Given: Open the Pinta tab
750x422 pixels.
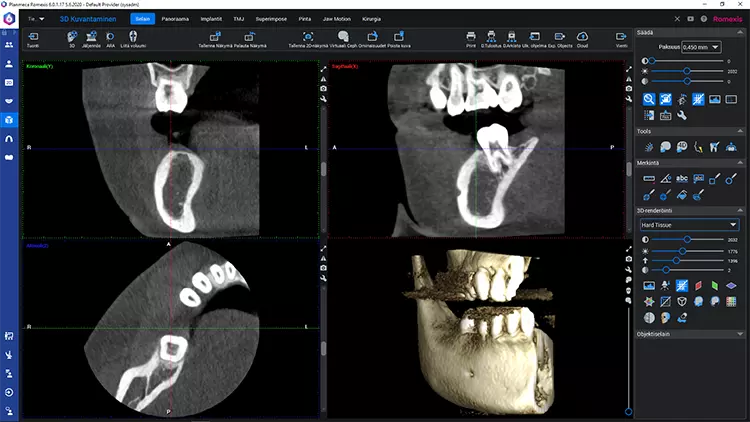Looking at the screenshot, I should pyautogui.click(x=305, y=19).
